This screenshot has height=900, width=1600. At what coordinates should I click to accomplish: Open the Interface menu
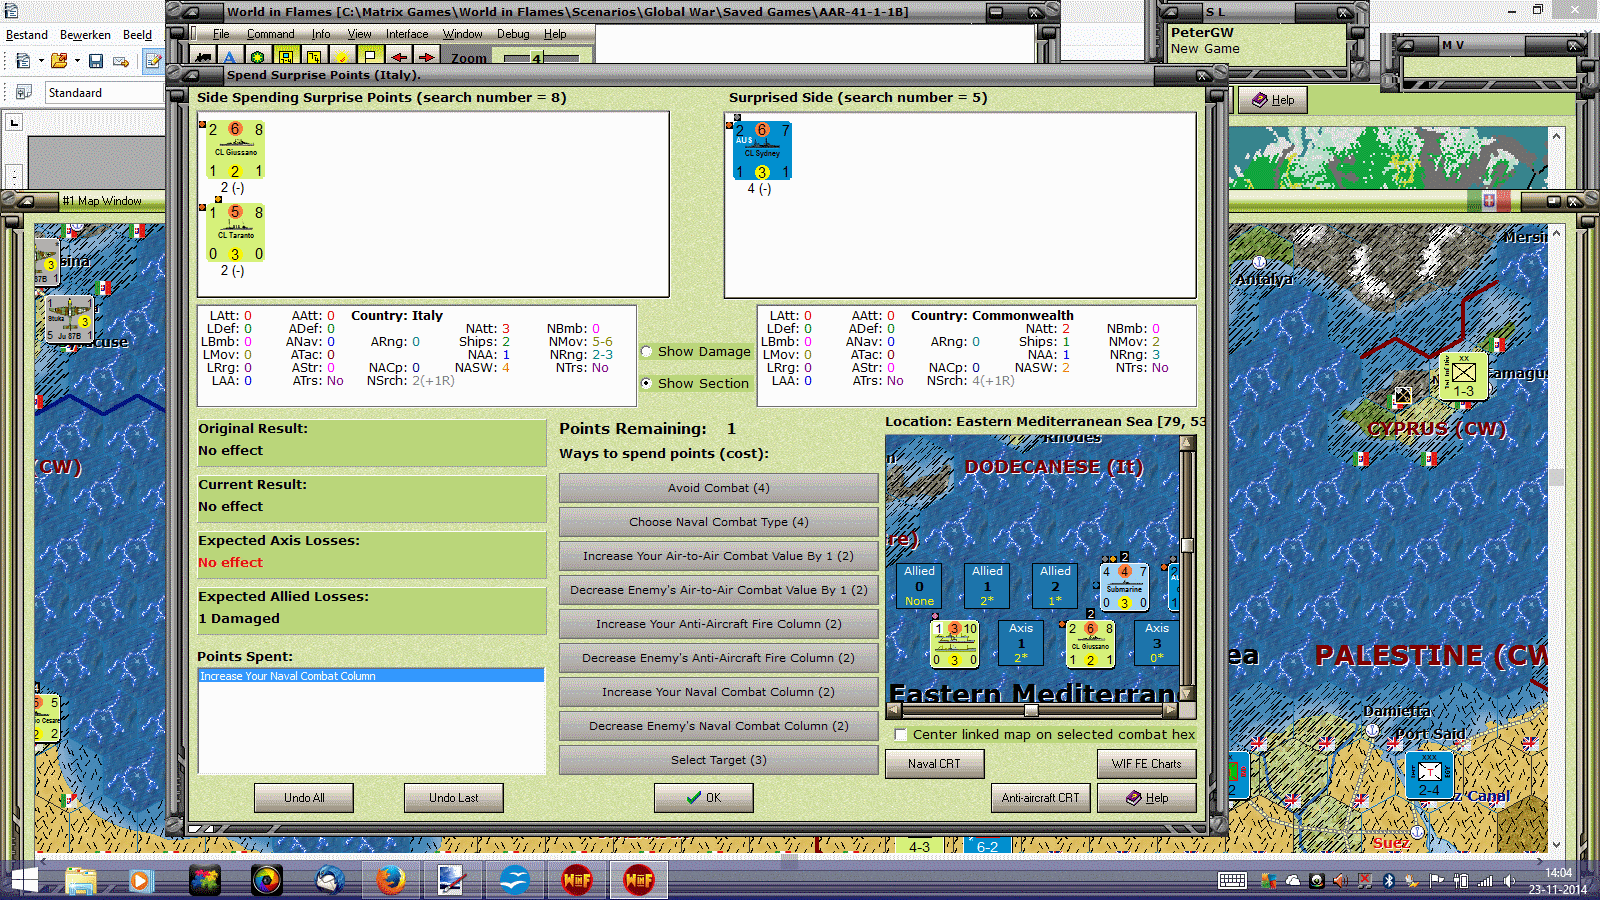pyautogui.click(x=407, y=34)
